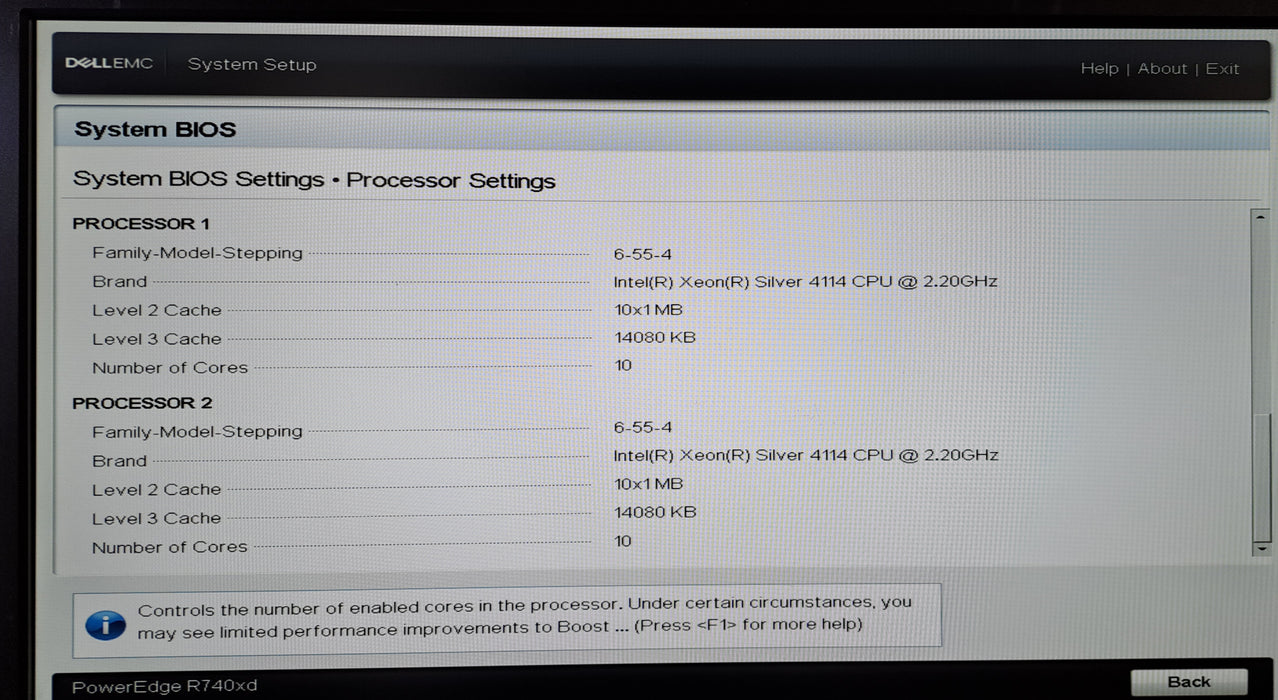Click Processor 2 Xeon Silver 4114 brand value

[806, 455]
